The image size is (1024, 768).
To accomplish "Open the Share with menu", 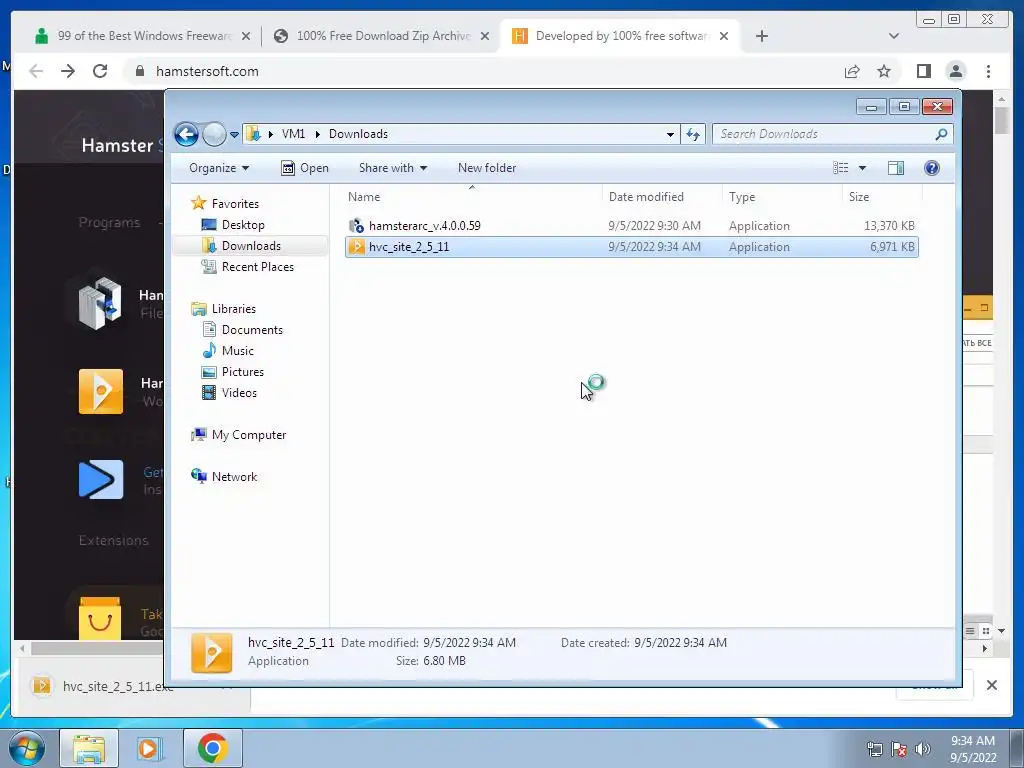I will (x=392, y=168).
